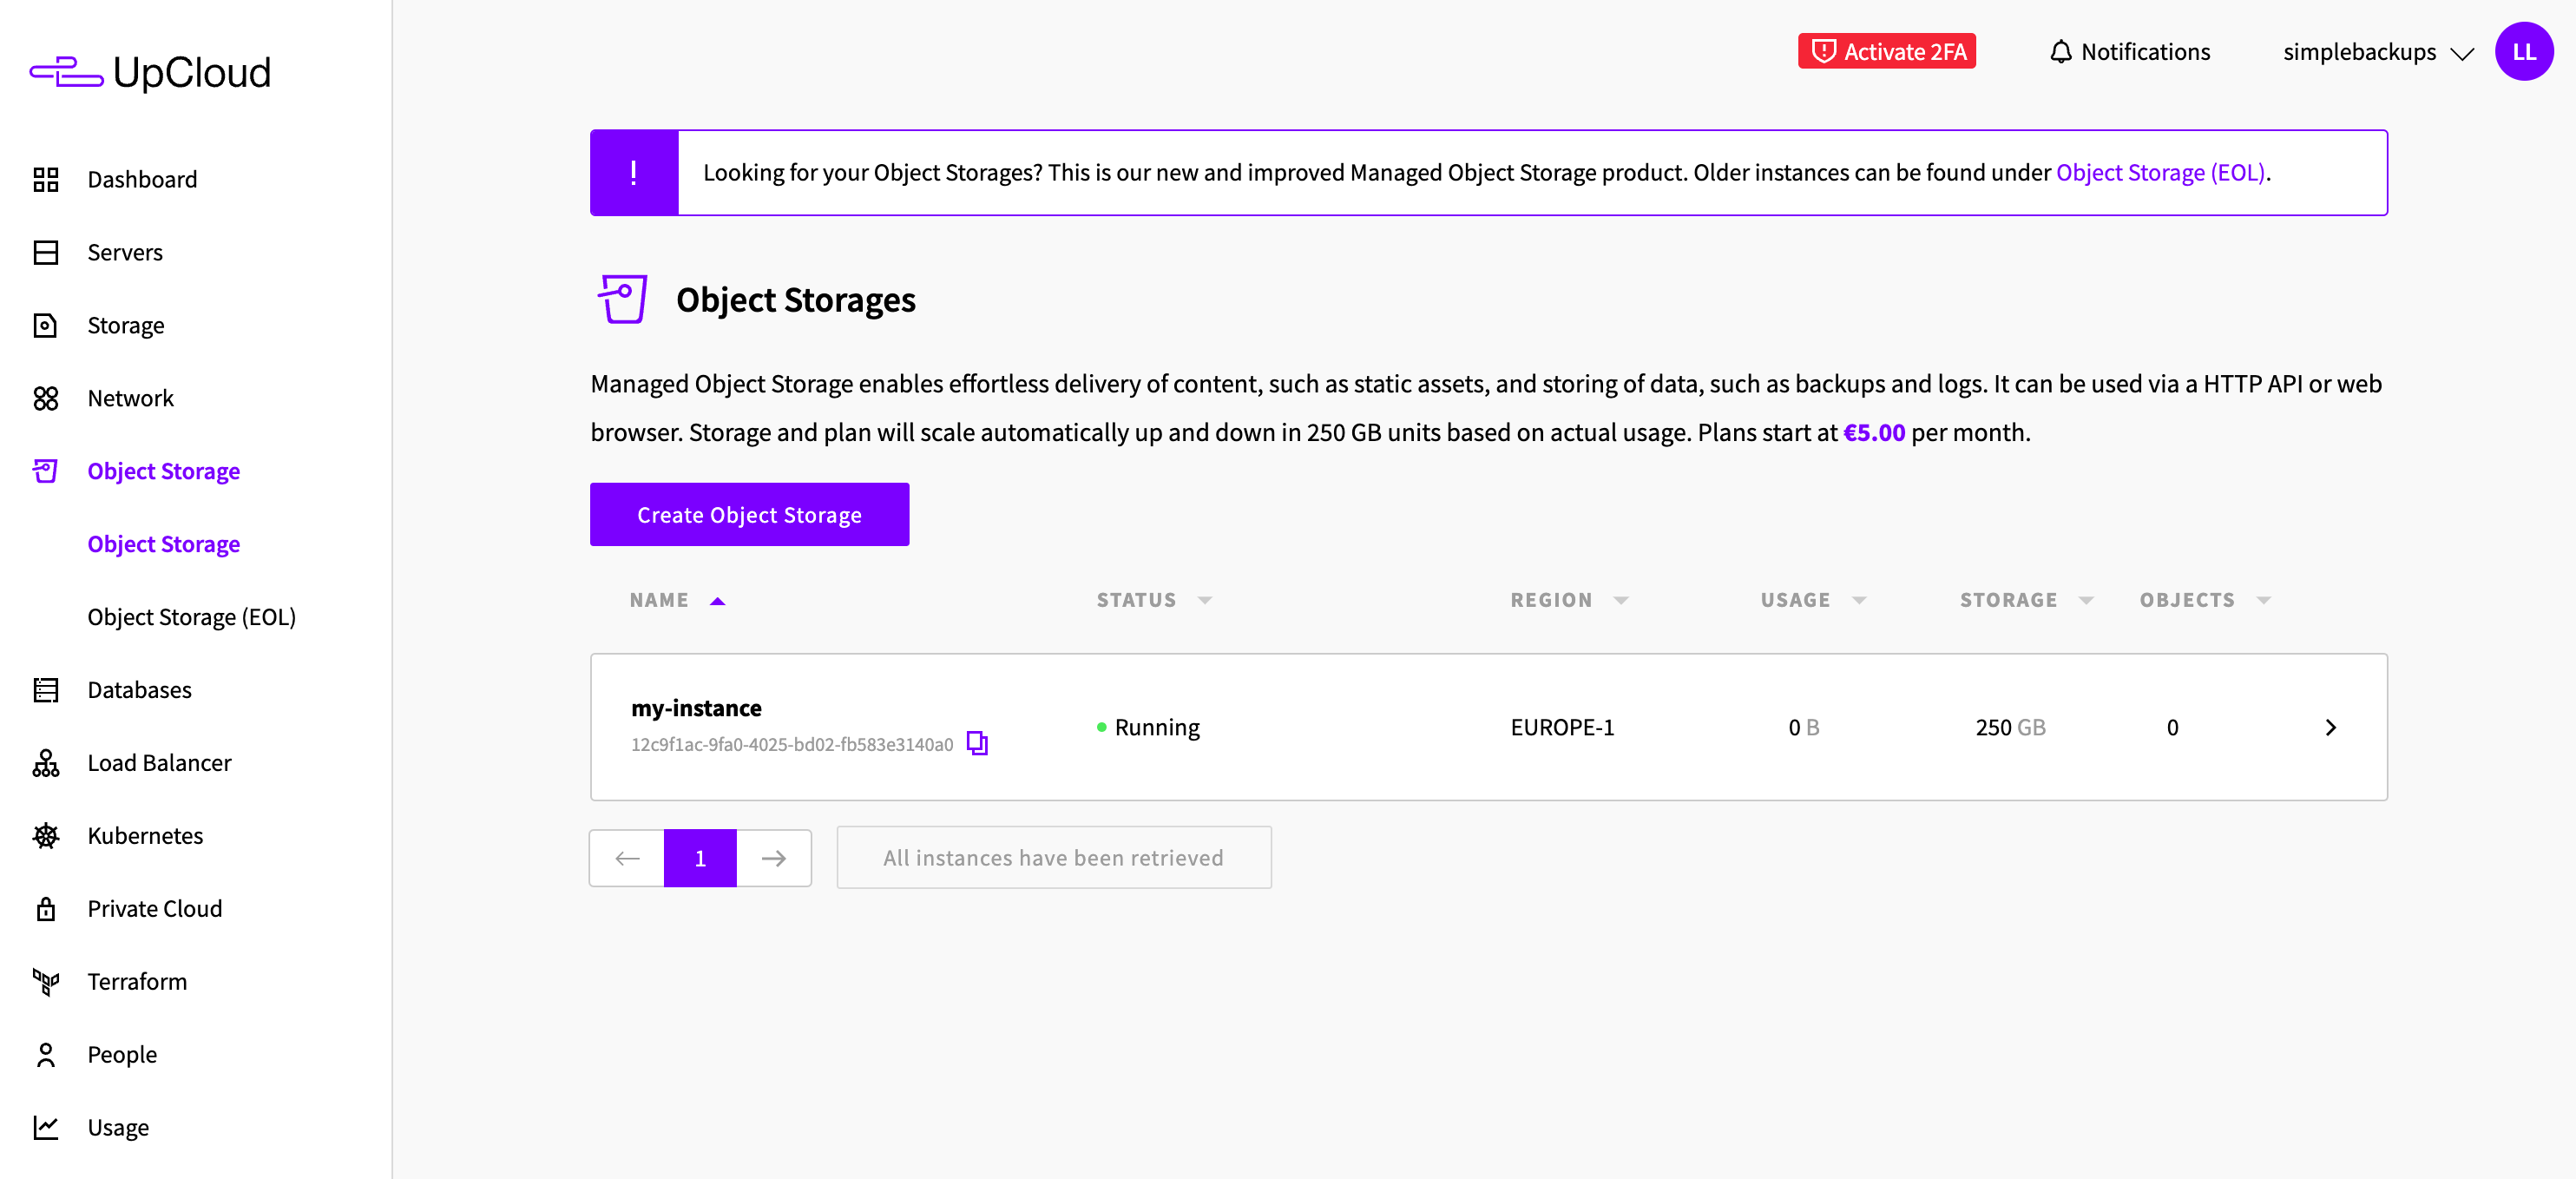Click the Create Object Storage button

point(749,515)
